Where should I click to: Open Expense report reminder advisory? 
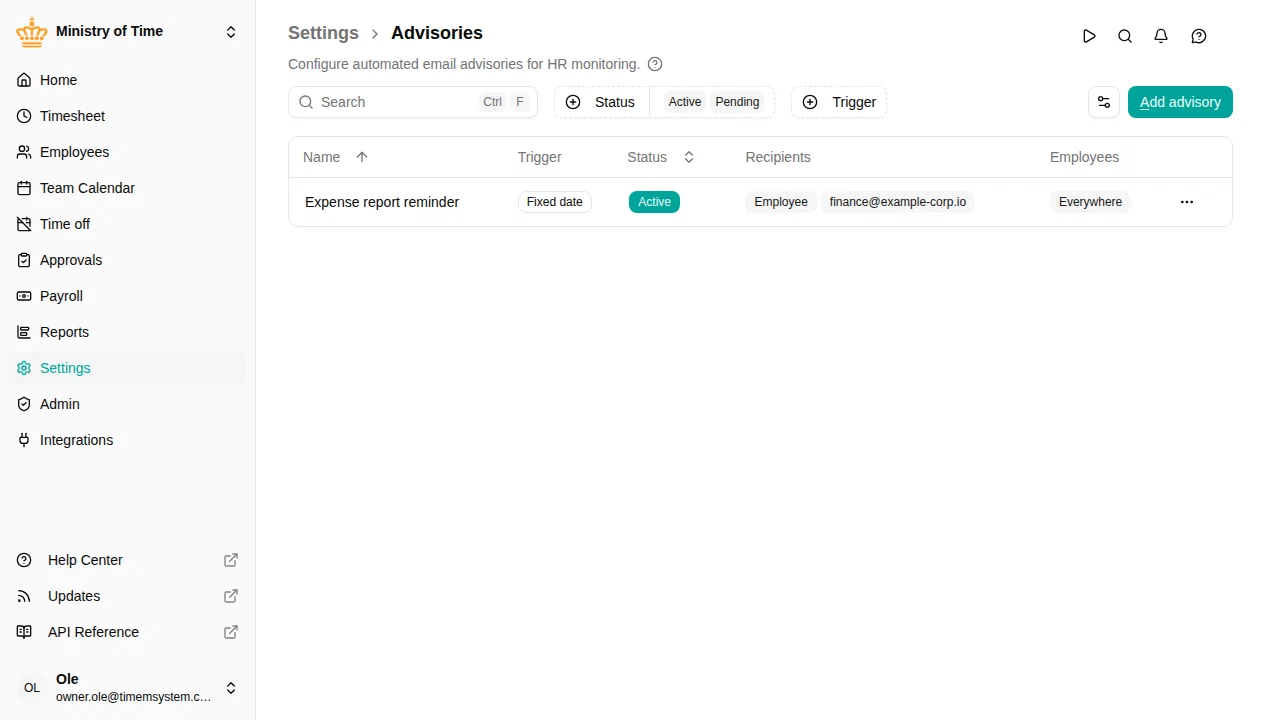pos(382,202)
